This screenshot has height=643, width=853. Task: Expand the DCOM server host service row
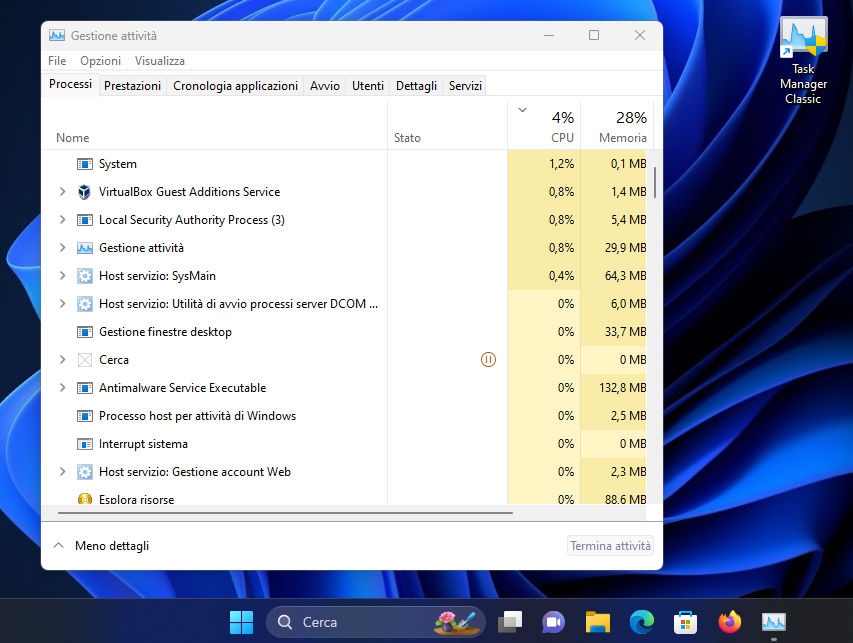point(62,304)
